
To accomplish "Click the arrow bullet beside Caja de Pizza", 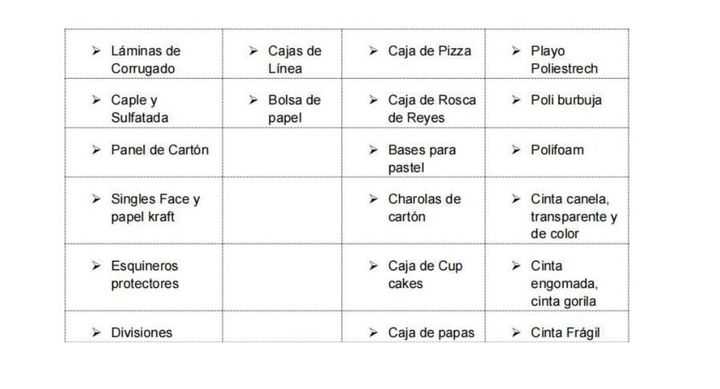I will [x=373, y=51].
